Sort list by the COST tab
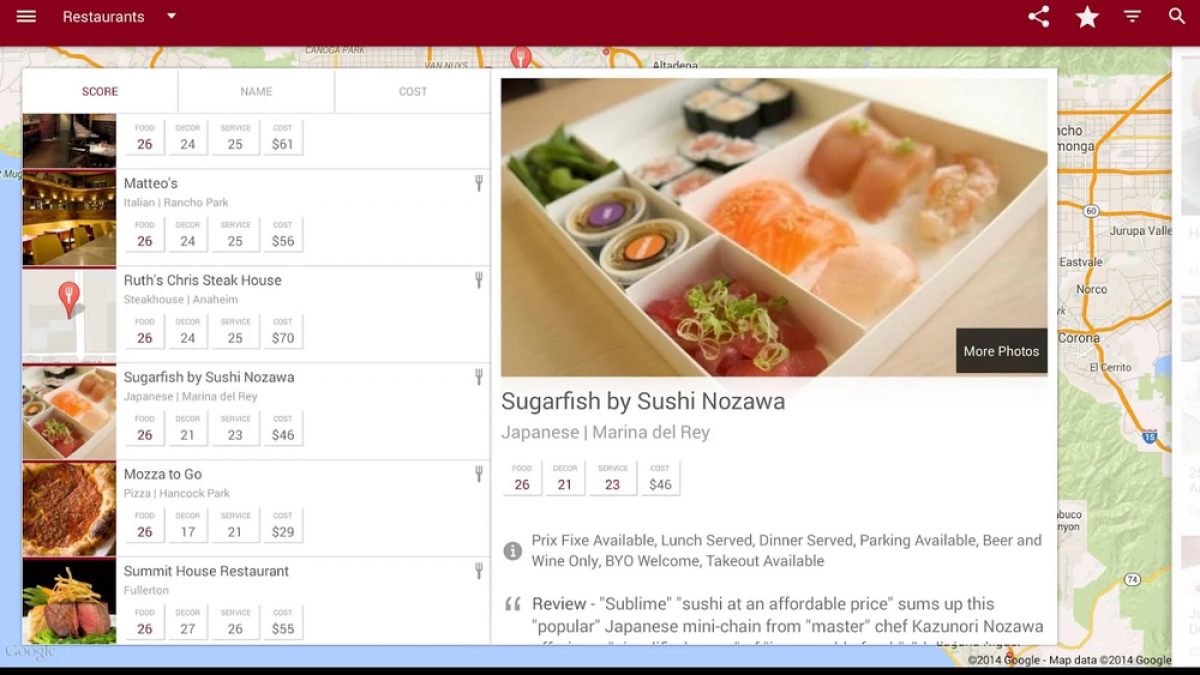The height and width of the screenshot is (675, 1200). 413,91
